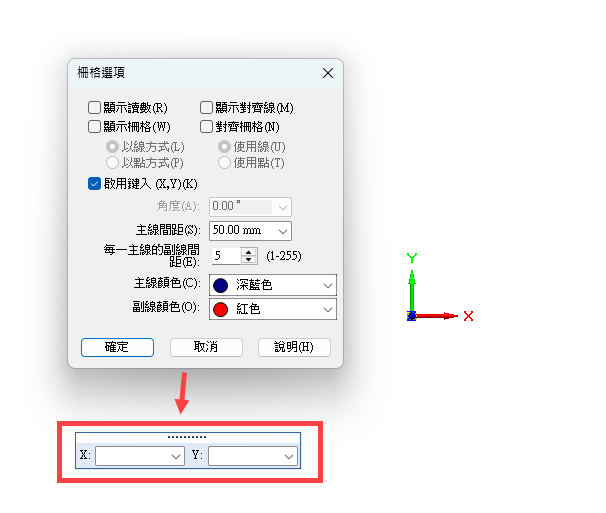Image resolution: width=606 pixels, height=513 pixels.
Task: Enable the 顯示柵格(W) checkbox
Action: (94, 126)
